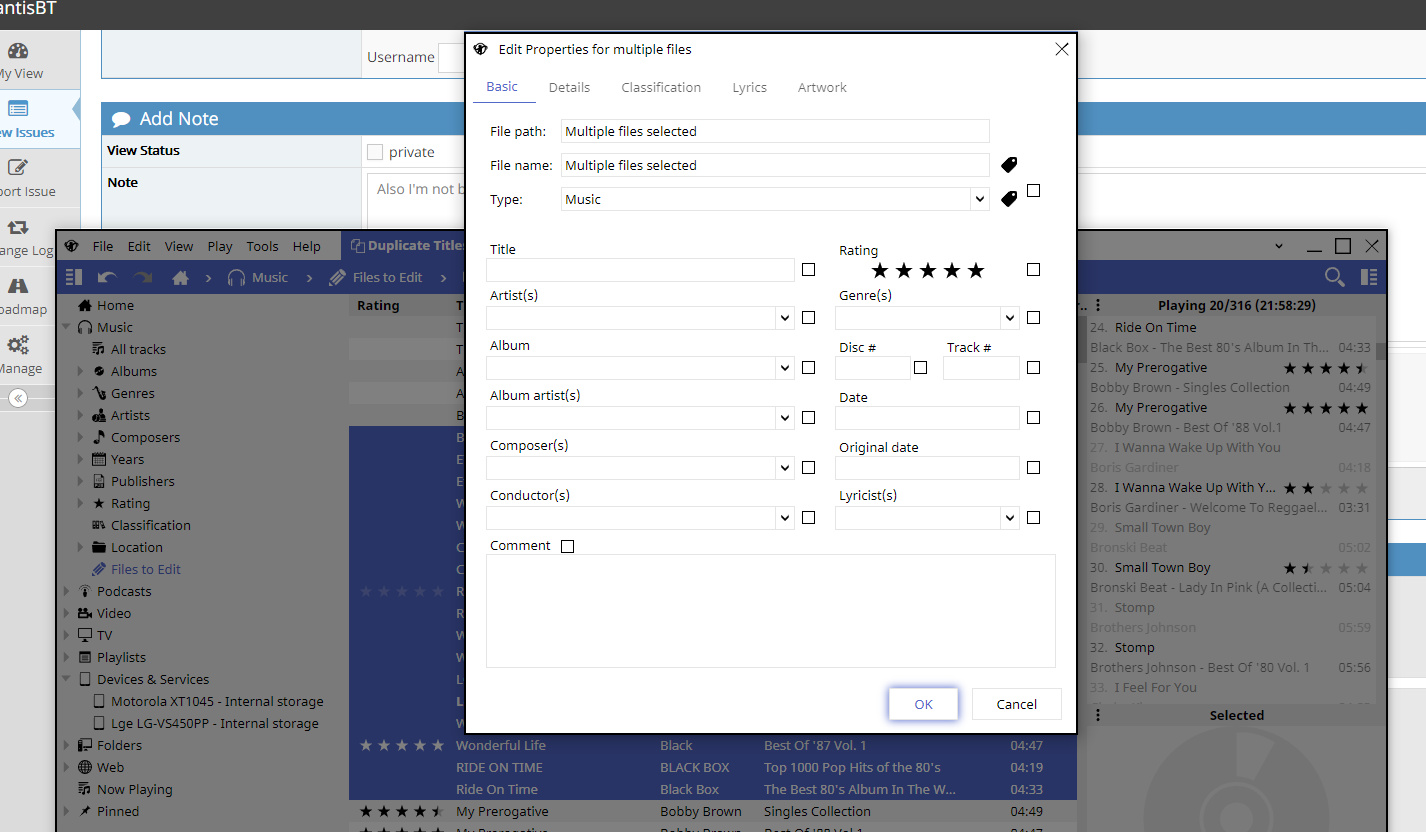The image size is (1426, 832).
Task: Open the Type dropdown showing Music
Action: coord(775,200)
